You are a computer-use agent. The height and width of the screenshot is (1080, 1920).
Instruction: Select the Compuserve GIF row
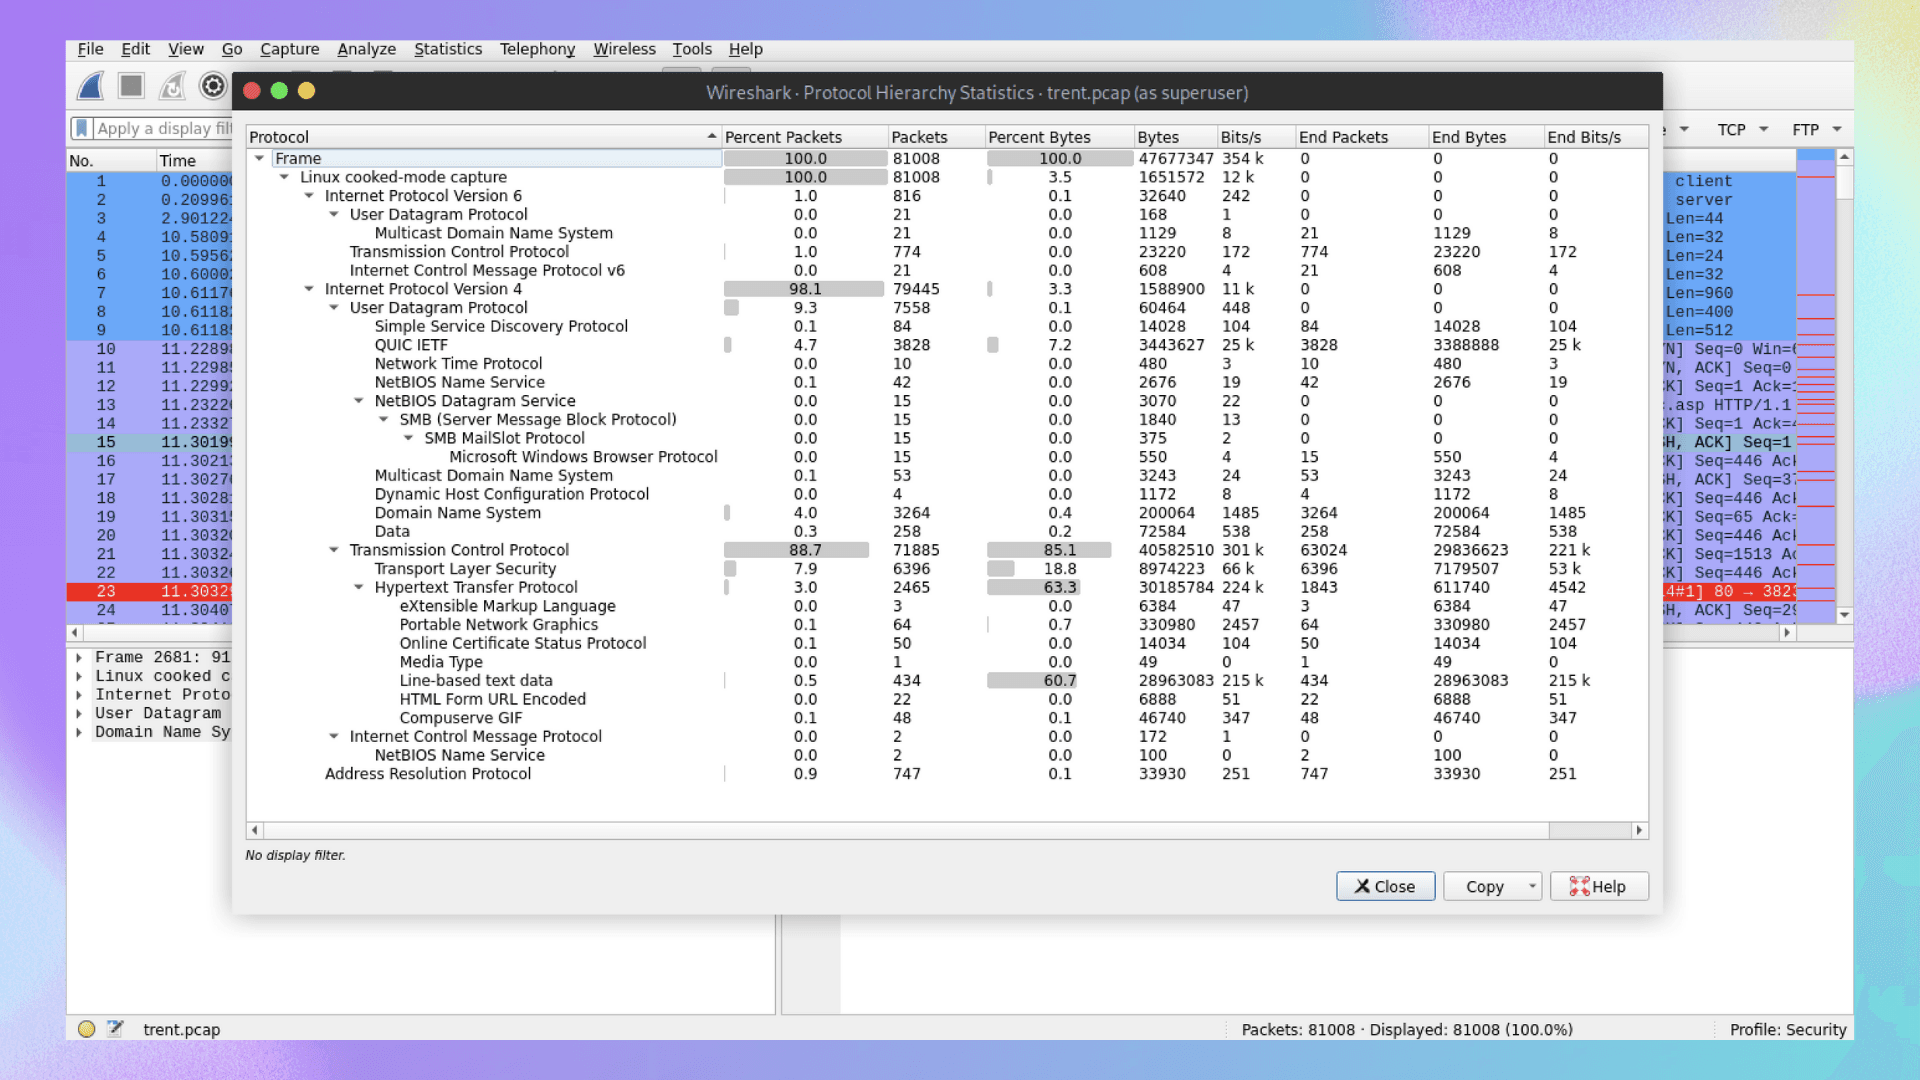(947, 718)
